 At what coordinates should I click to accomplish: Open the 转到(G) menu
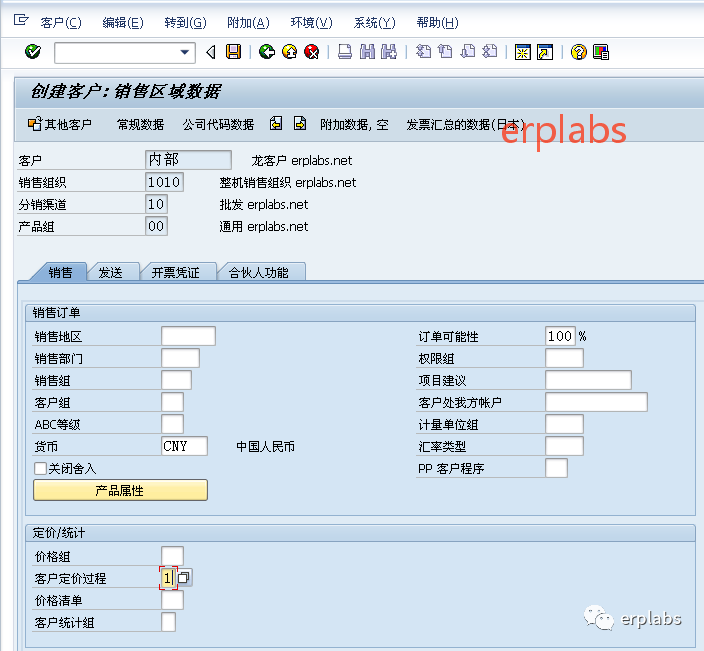(185, 22)
